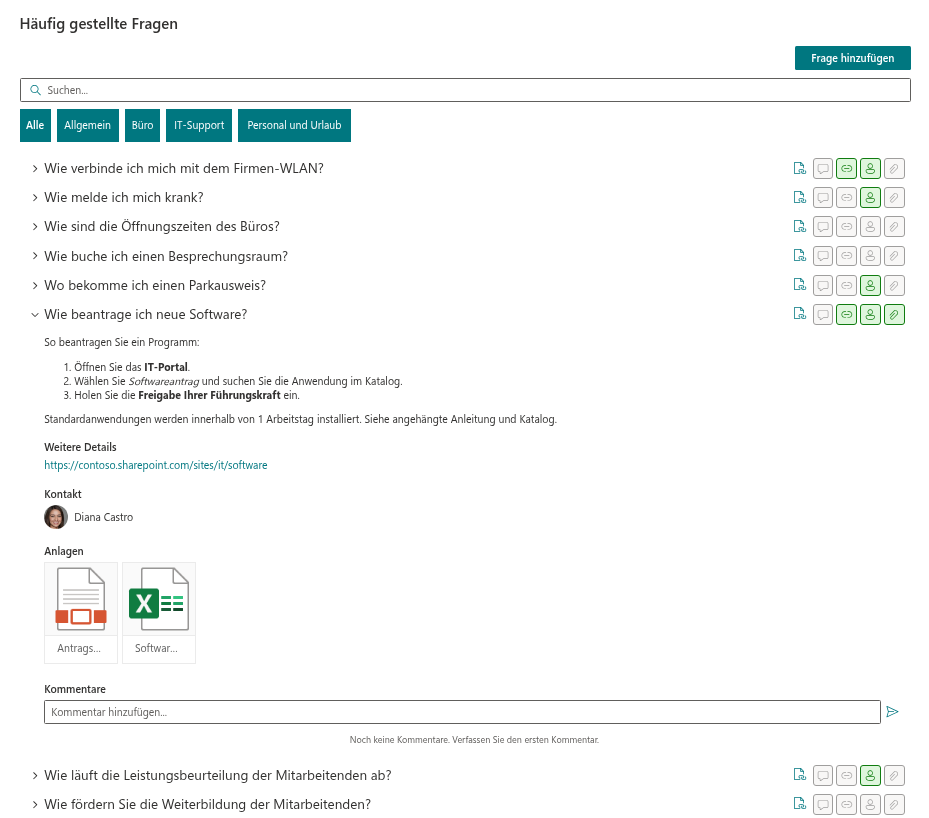Expand the 'Wie buche ich einen Besprechungsraum?' chevron
929x818 pixels.
point(35,256)
